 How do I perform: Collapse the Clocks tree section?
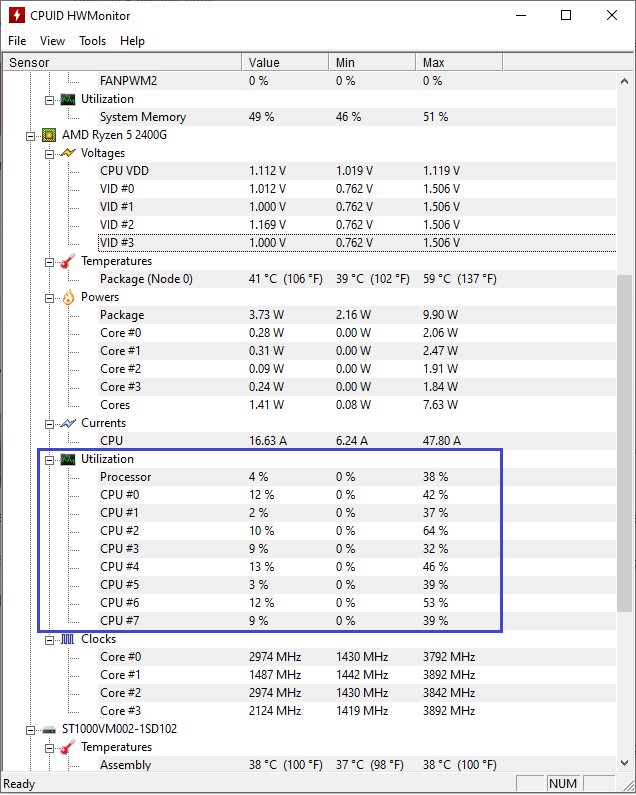pyautogui.click(x=49, y=640)
